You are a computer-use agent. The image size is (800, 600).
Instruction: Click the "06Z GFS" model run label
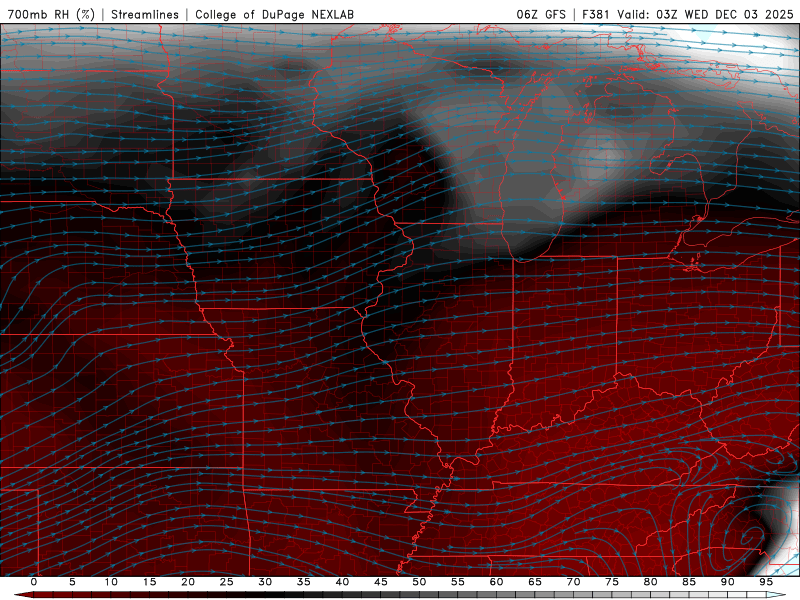click(541, 14)
